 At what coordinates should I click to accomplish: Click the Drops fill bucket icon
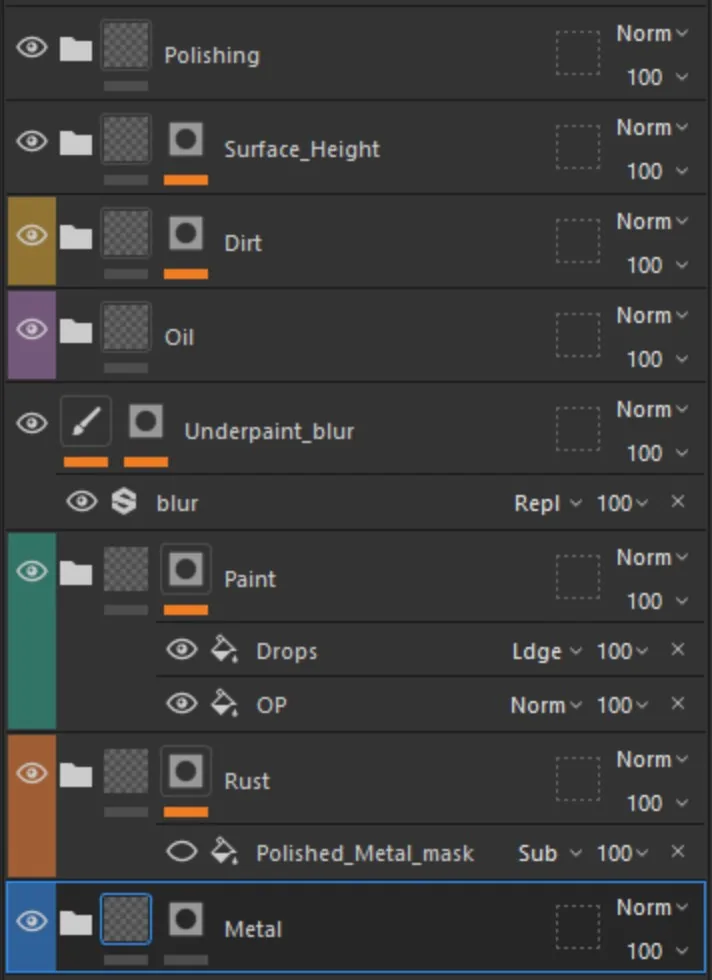point(224,649)
